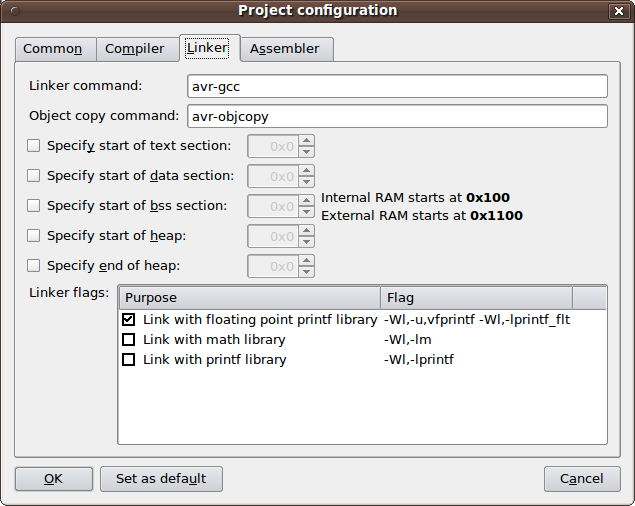Toggle Specify start of data section checkbox
The image size is (635, 506).
[x=34, y=176]
